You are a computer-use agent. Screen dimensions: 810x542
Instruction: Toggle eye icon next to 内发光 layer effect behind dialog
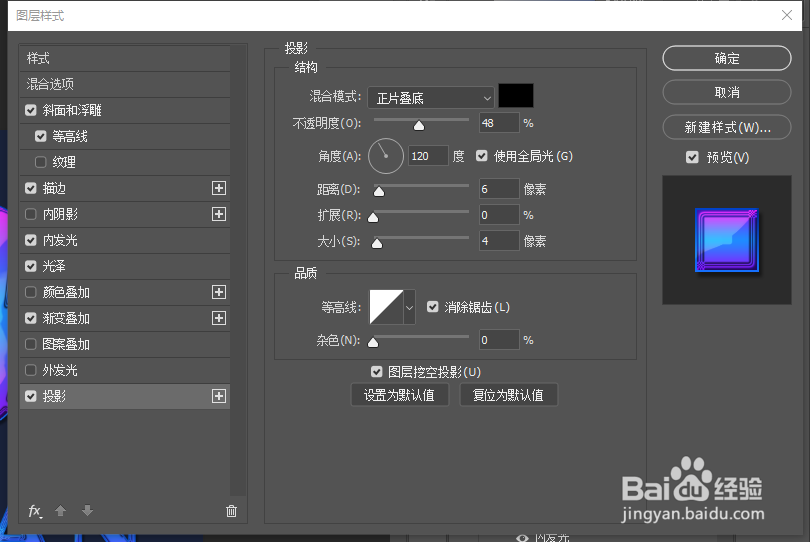(522, 538)
